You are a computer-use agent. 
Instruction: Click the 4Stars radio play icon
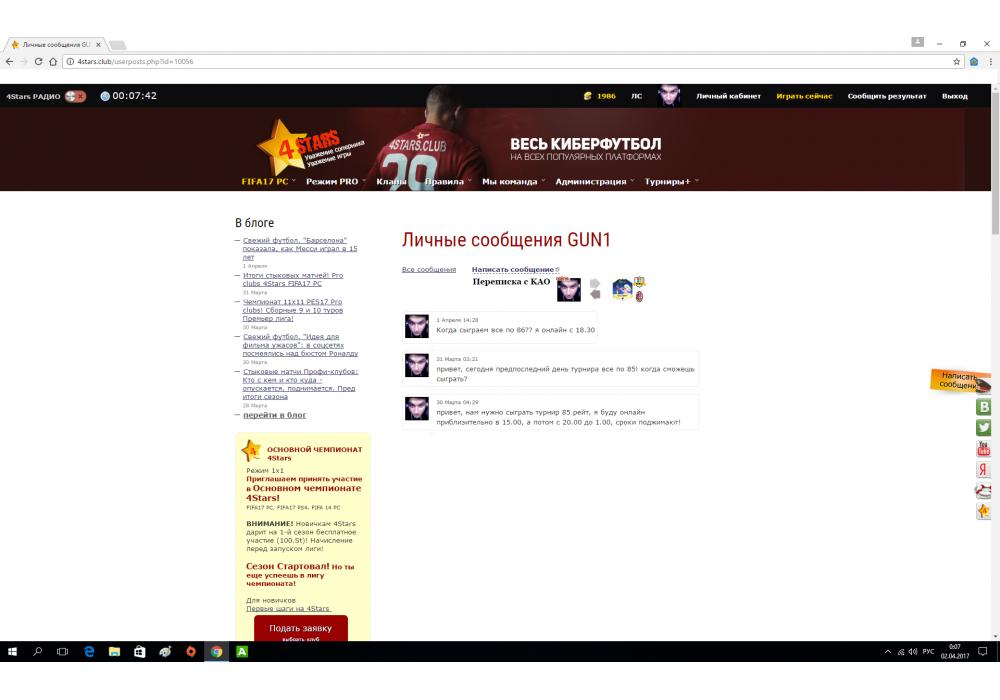(75, 96)
